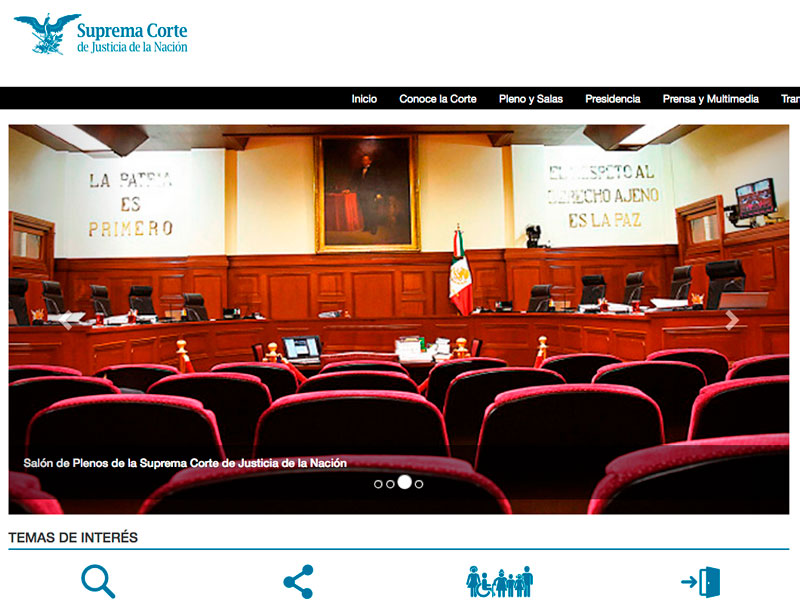Open Prensa y Multimedia menu
Viewport: 800px width, 600px height.
pyautogui.click(x=711, y=99)
